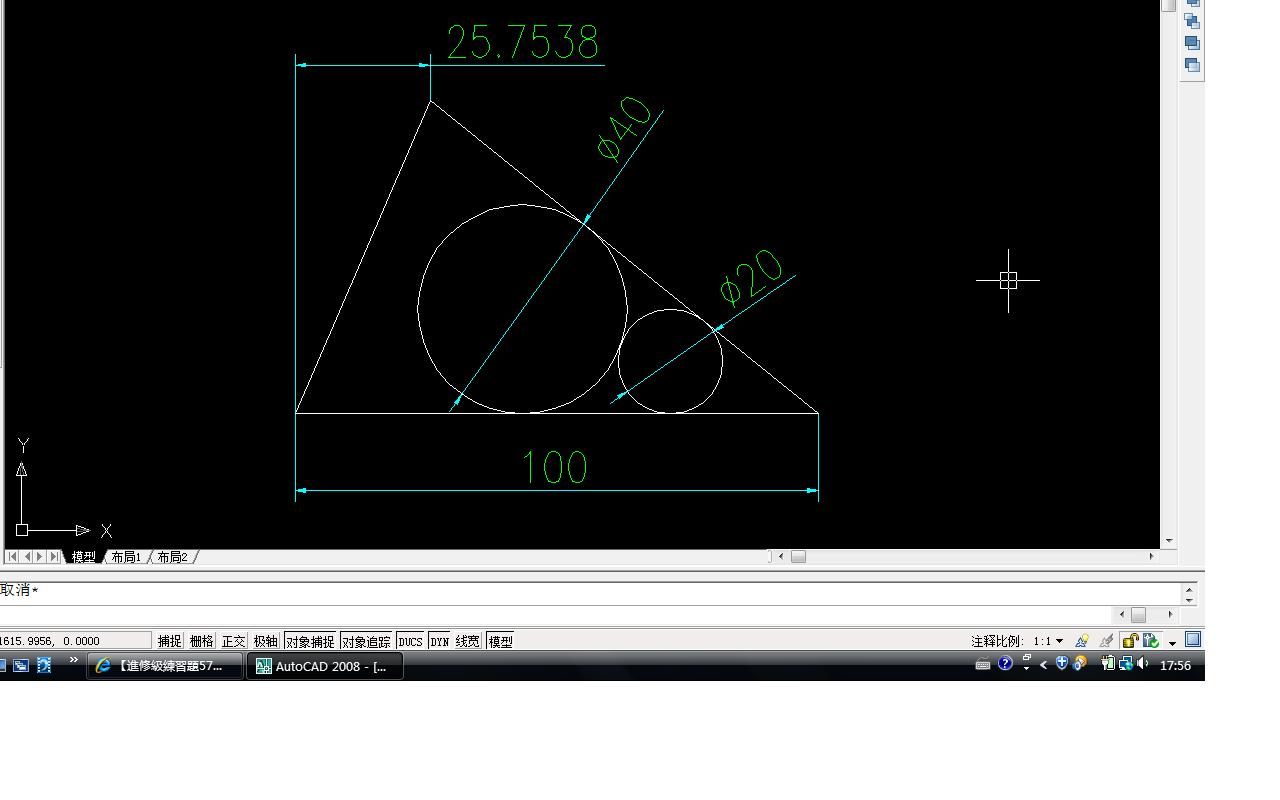Toggle 捕捉 snap mode in status bar

(x=170, y=641)
